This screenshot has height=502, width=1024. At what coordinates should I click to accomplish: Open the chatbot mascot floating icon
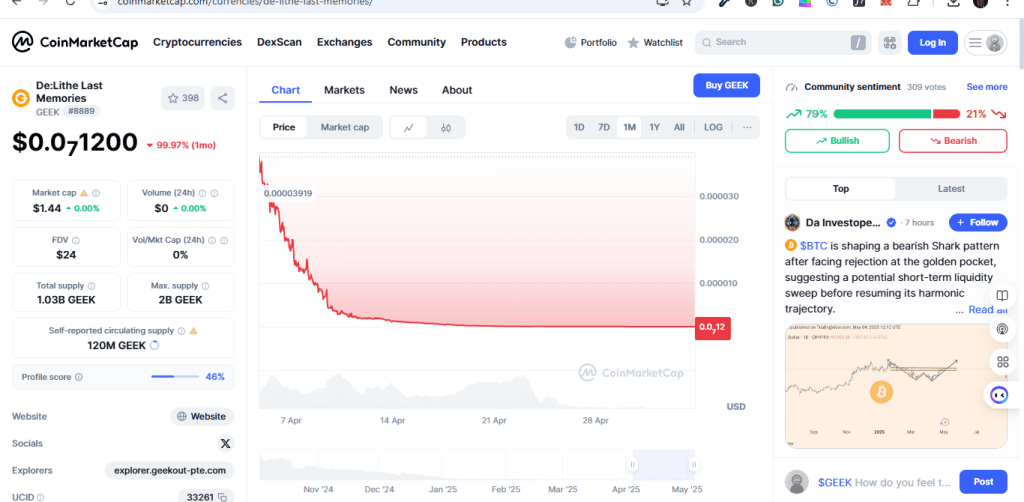click(x=999, y=395)
